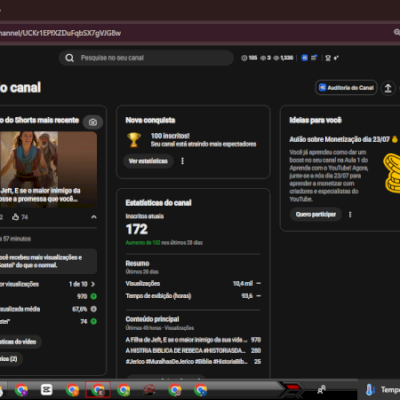Open three-dot menu beside Quero participar
Screen dimensions: 400x400
pos(350,214)
